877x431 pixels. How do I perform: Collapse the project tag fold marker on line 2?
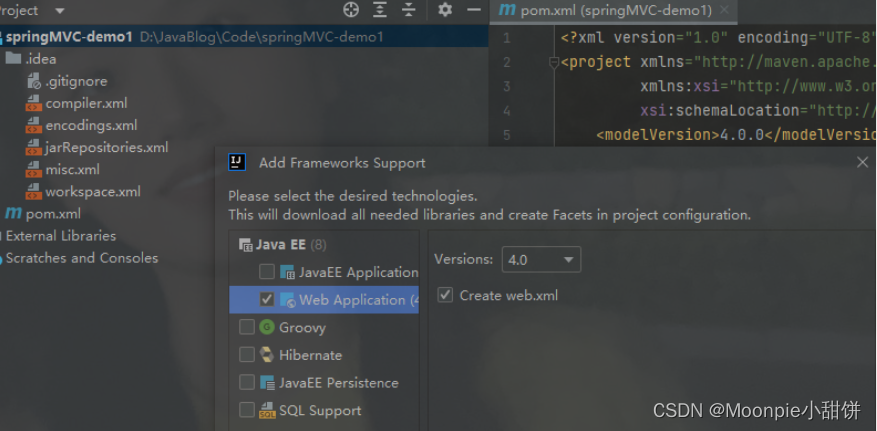pos(554,63)
